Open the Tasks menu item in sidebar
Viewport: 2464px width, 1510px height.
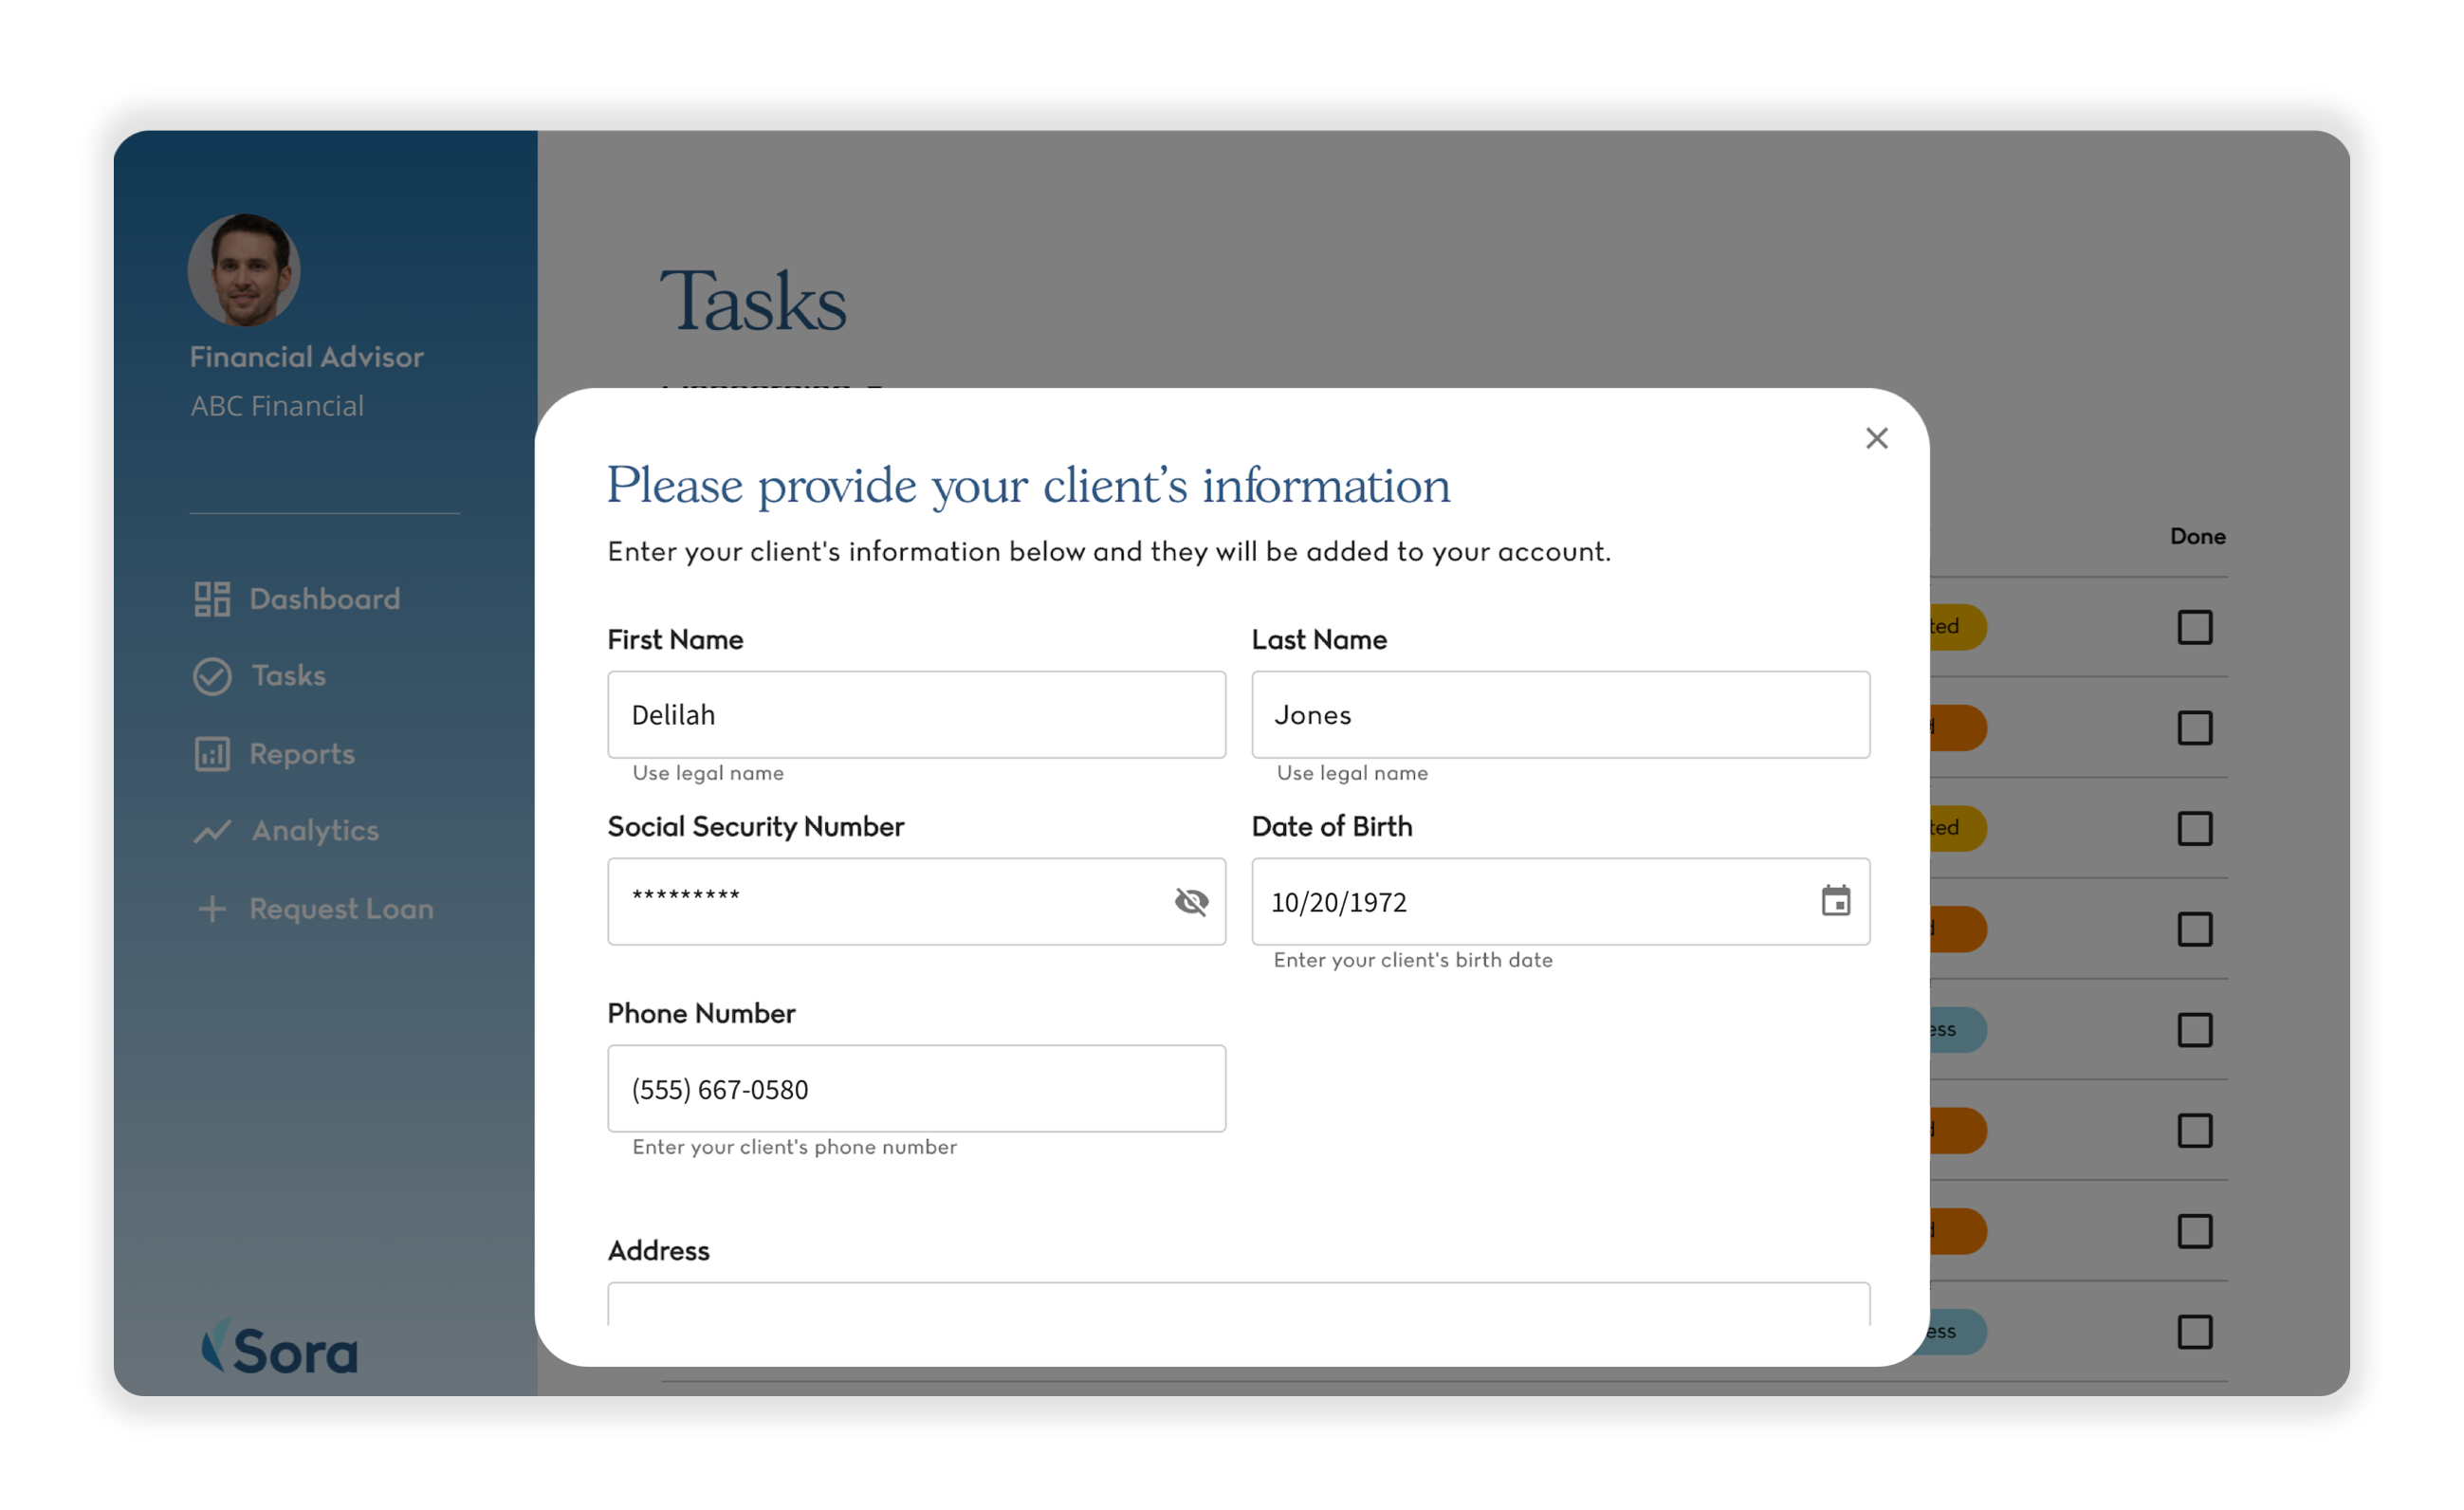(286, 674)
